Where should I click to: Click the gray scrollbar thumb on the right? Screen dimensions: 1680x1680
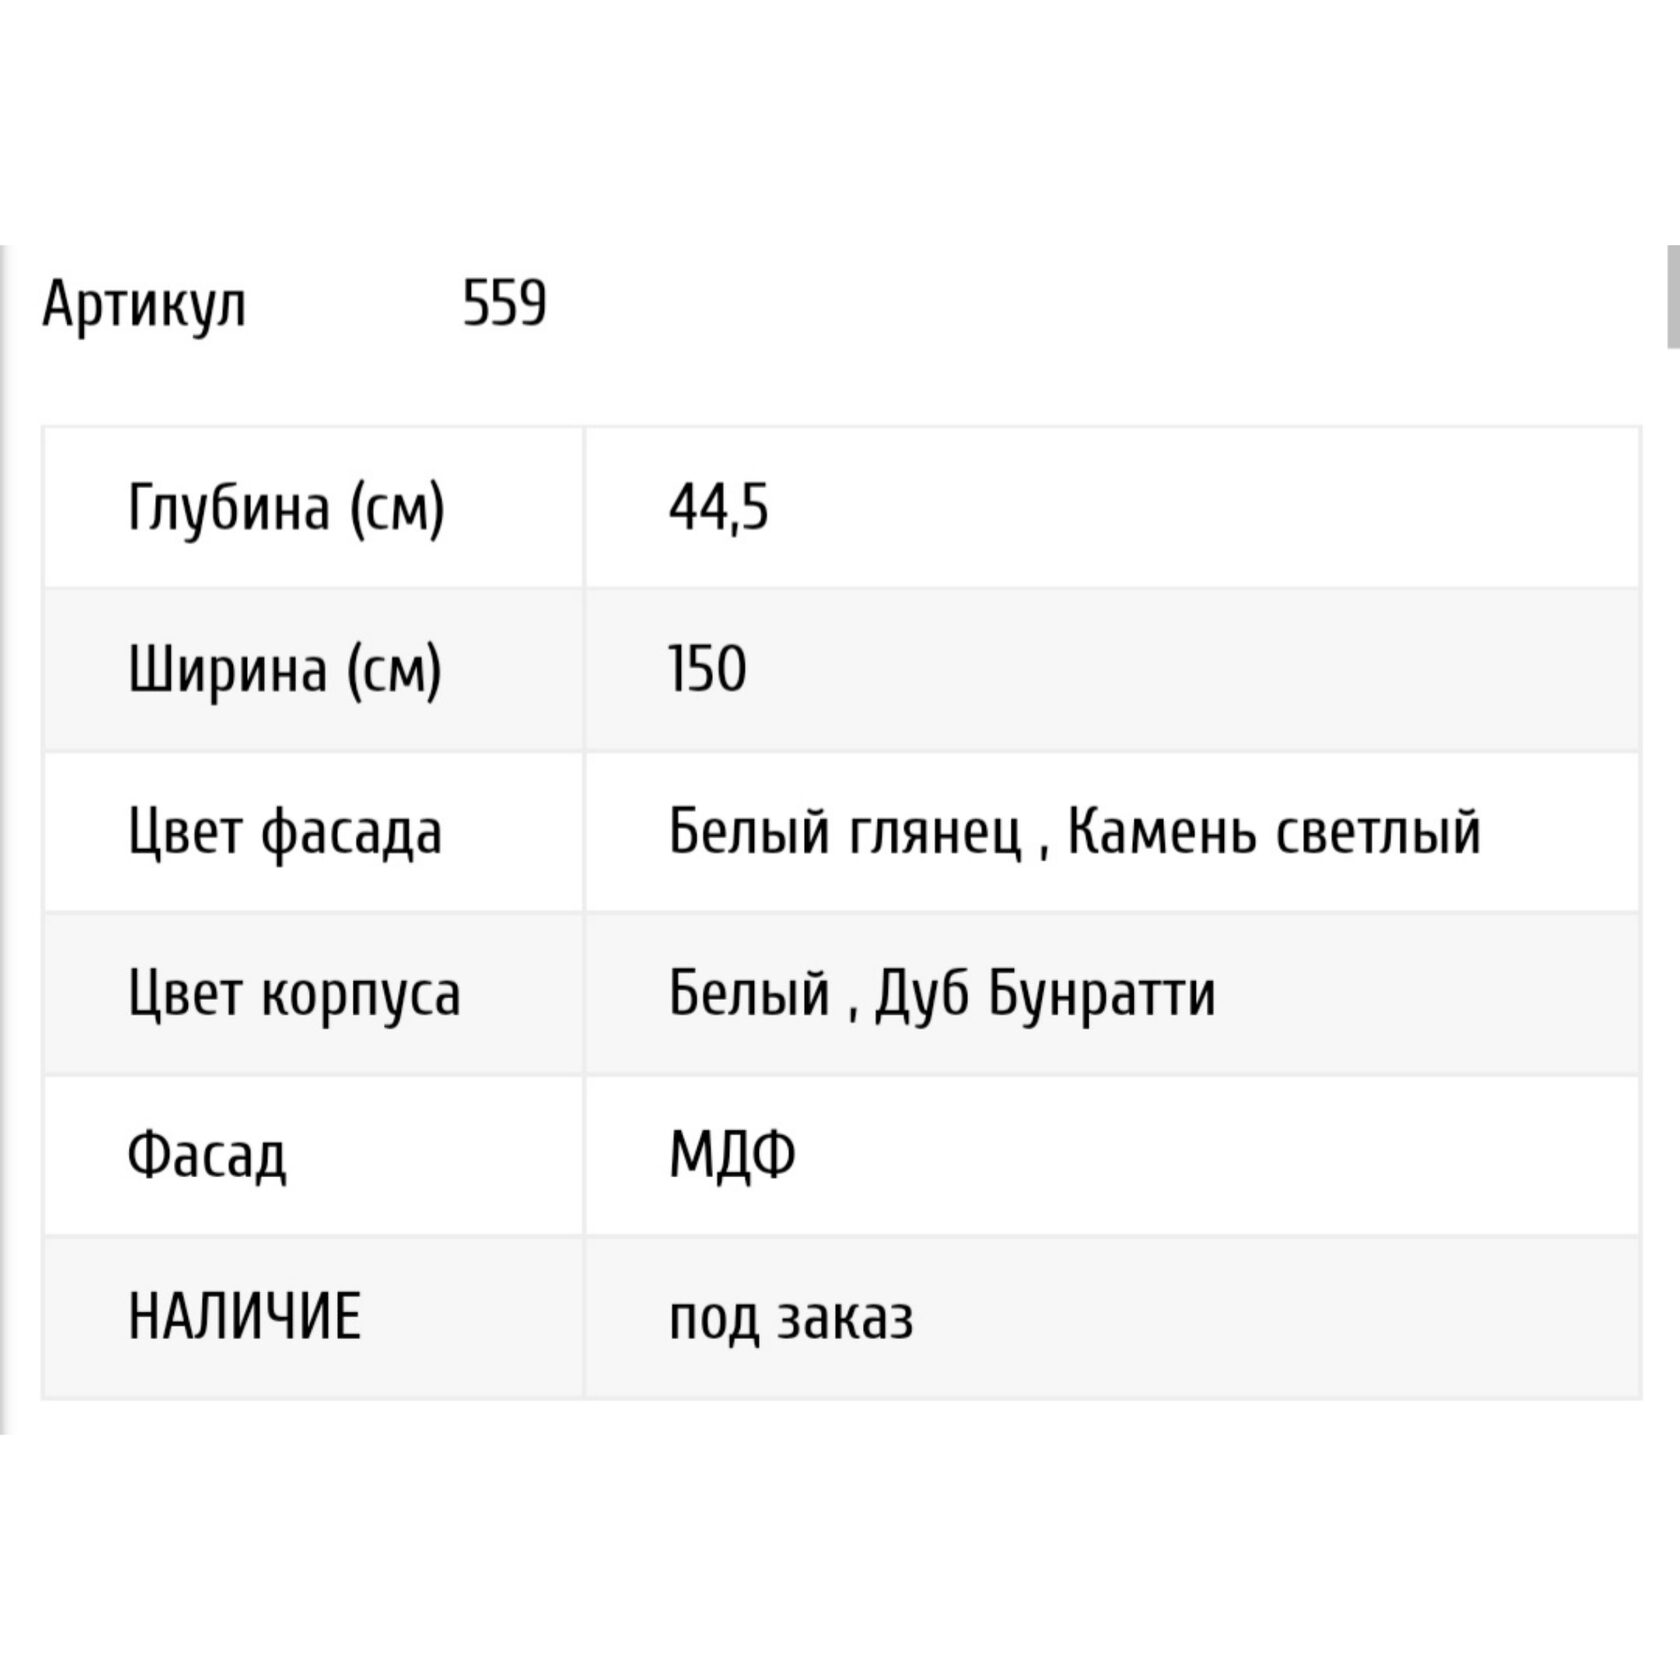tap(1672, 296)
